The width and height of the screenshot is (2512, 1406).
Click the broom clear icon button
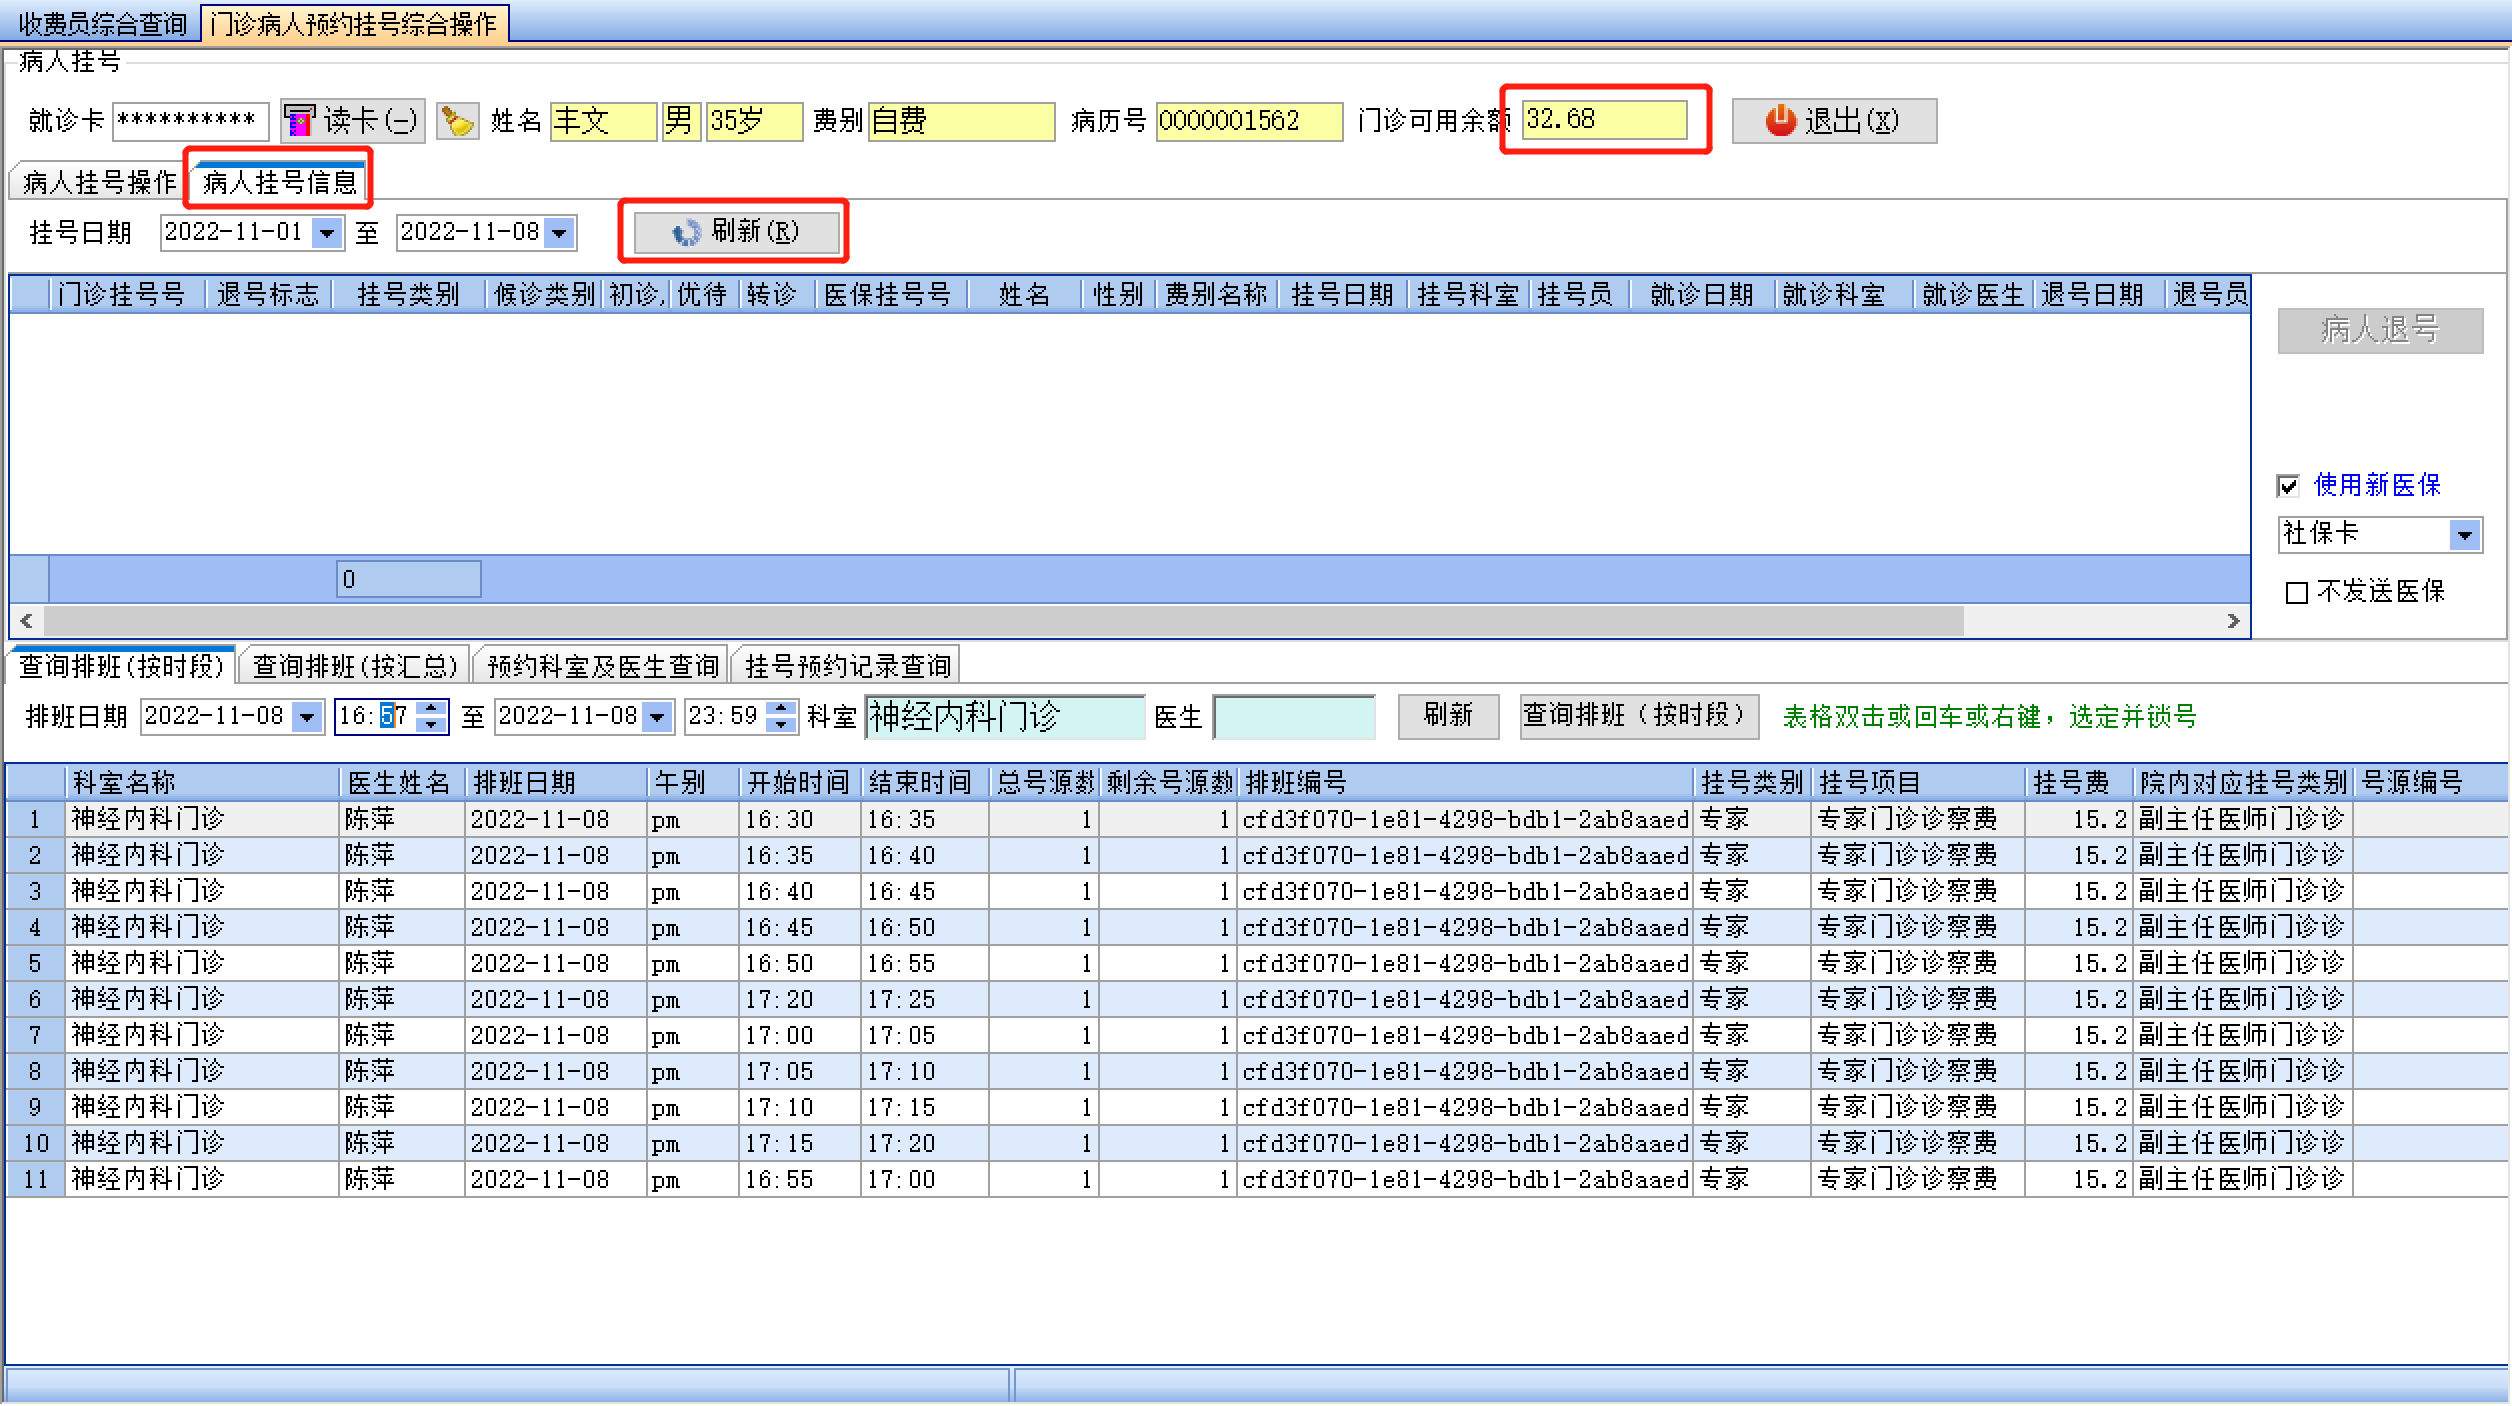pos(457,121)
